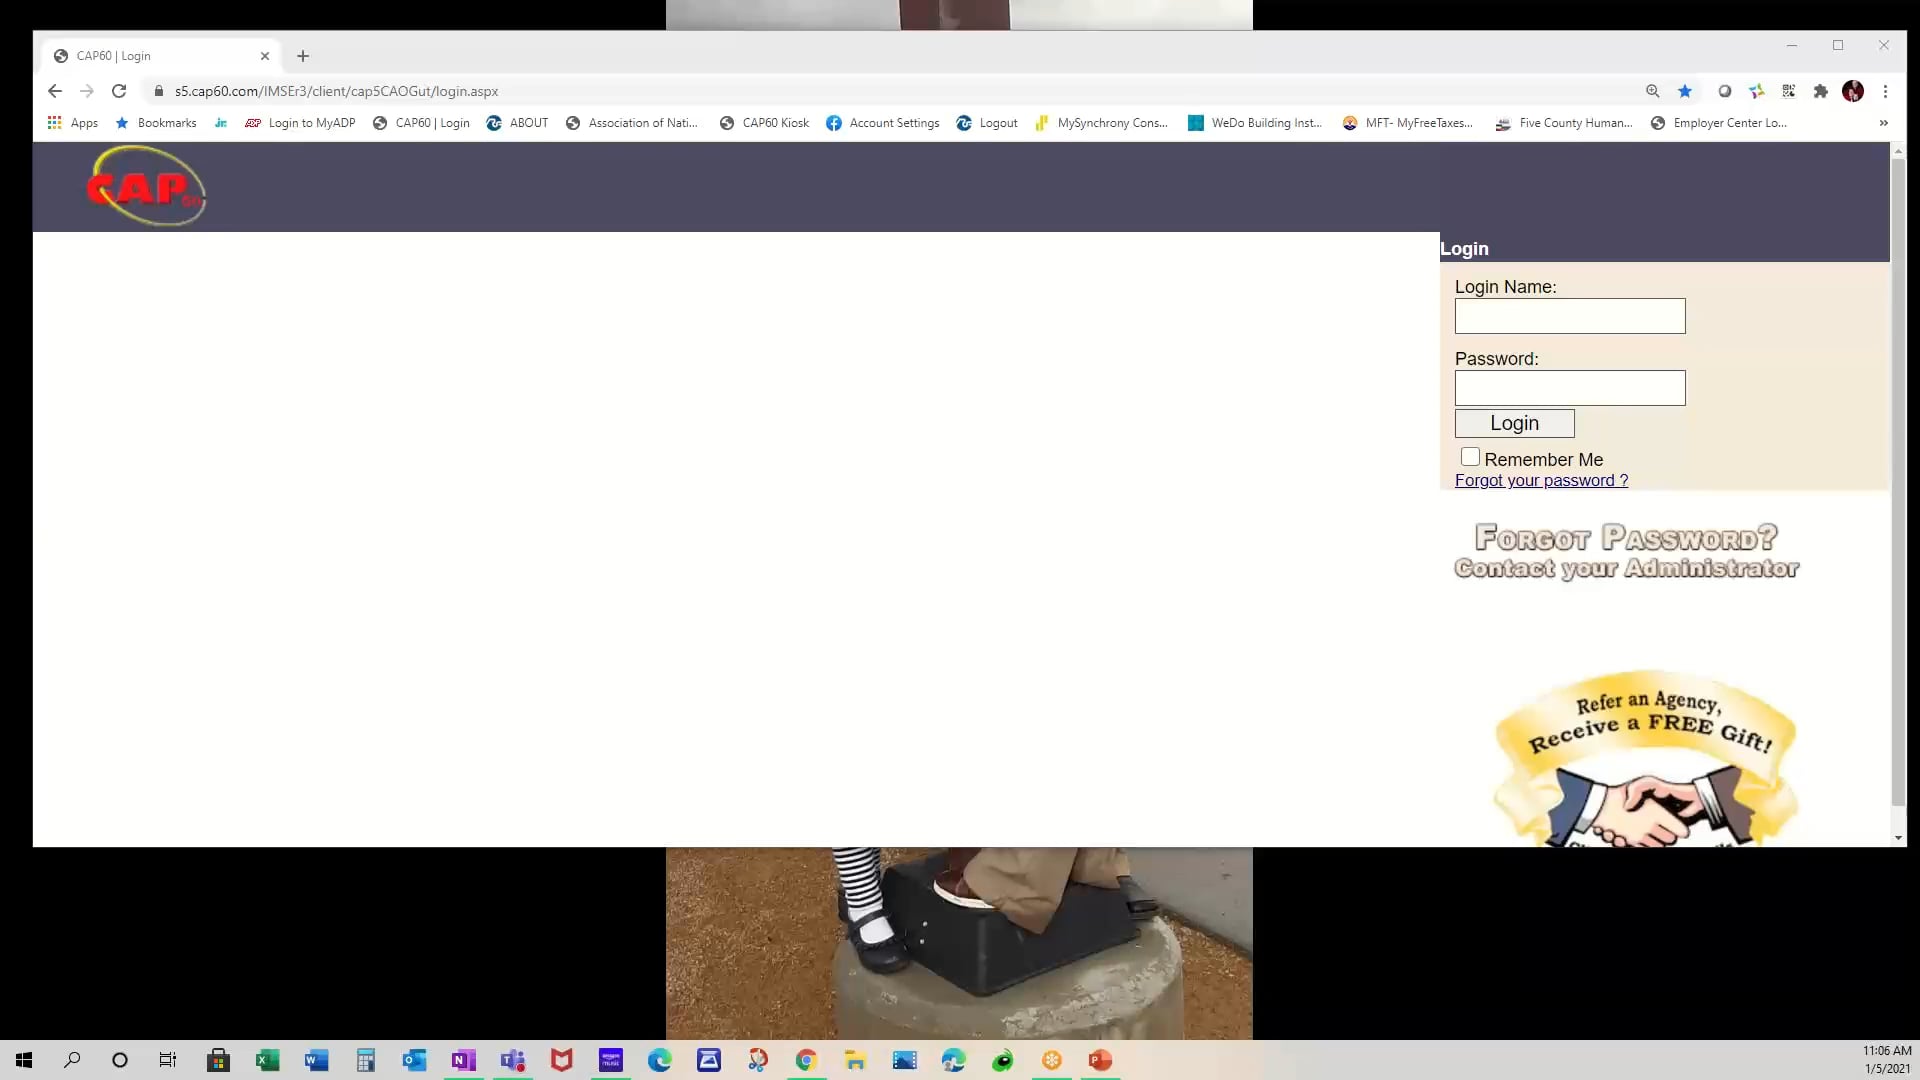1920x1080 pixels.
Task: Click the browser back arrow
Action: 55,91
